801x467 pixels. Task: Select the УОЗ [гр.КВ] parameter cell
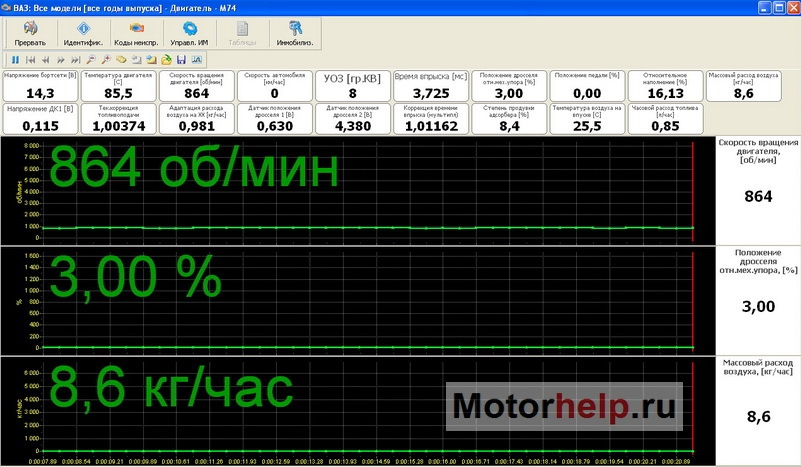pos(353,86)
